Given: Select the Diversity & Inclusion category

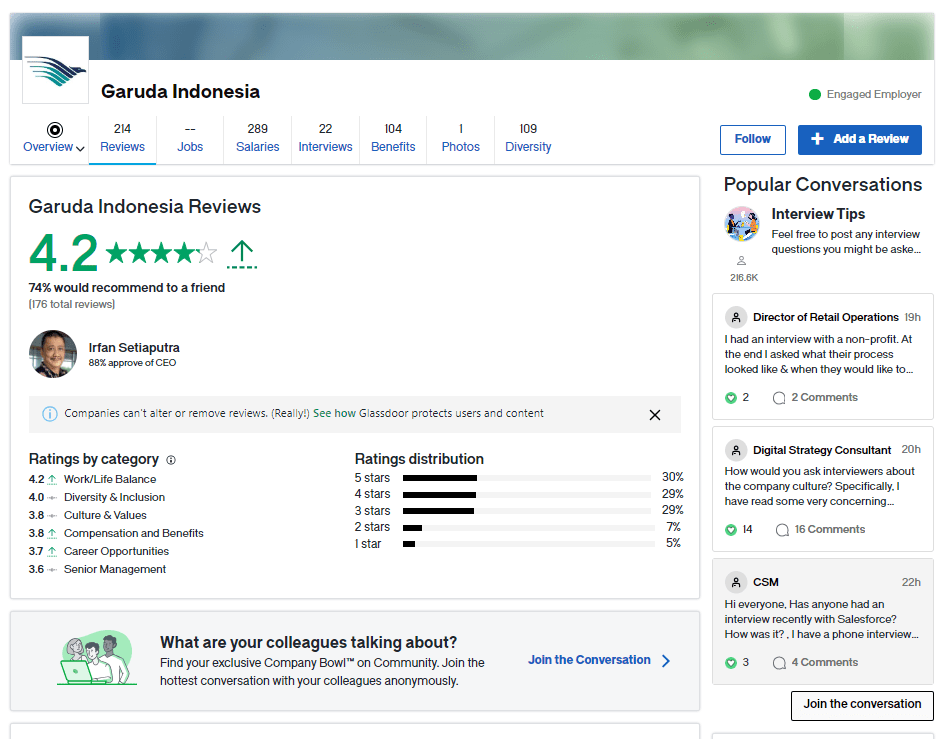Looking at the screenshot, I should click(114, 497).
